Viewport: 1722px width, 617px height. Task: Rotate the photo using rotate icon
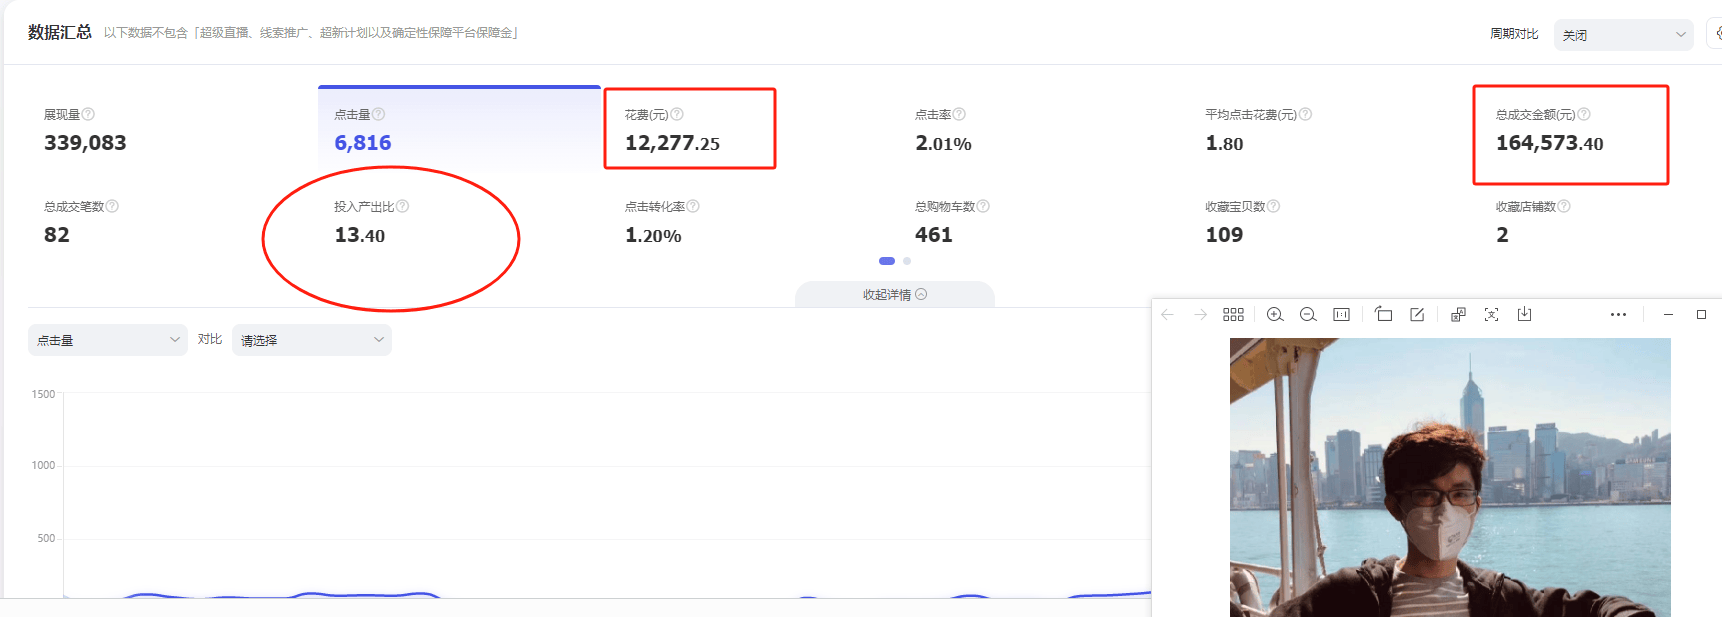[x=1384, y=315]
